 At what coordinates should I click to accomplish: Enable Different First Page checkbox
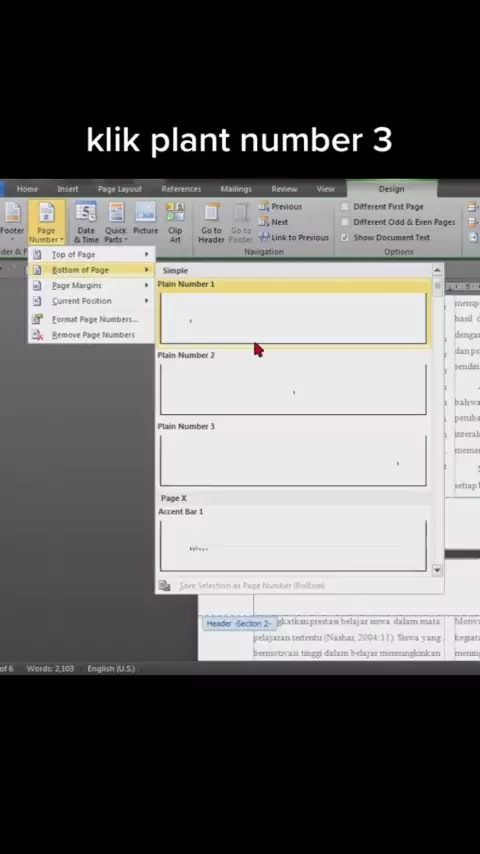tap(344, 206)
